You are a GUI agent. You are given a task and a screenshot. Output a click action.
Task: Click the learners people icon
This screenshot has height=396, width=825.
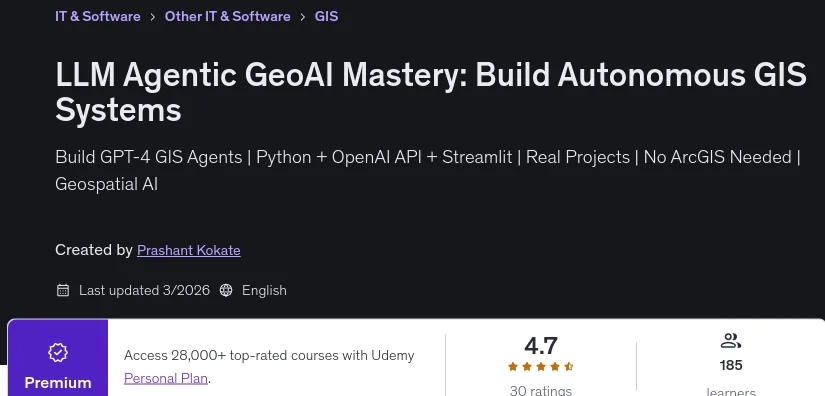click(731, 341)
